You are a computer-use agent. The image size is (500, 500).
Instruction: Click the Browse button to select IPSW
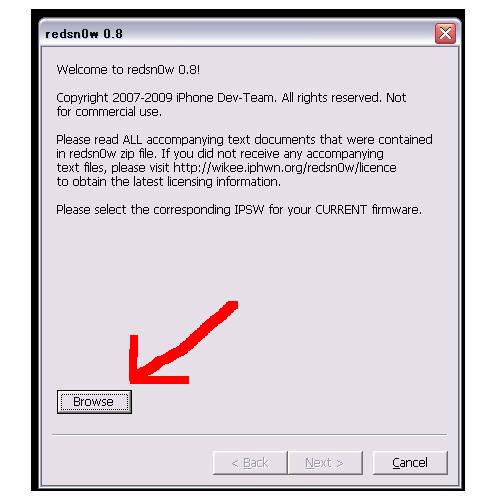click(94, 402)
